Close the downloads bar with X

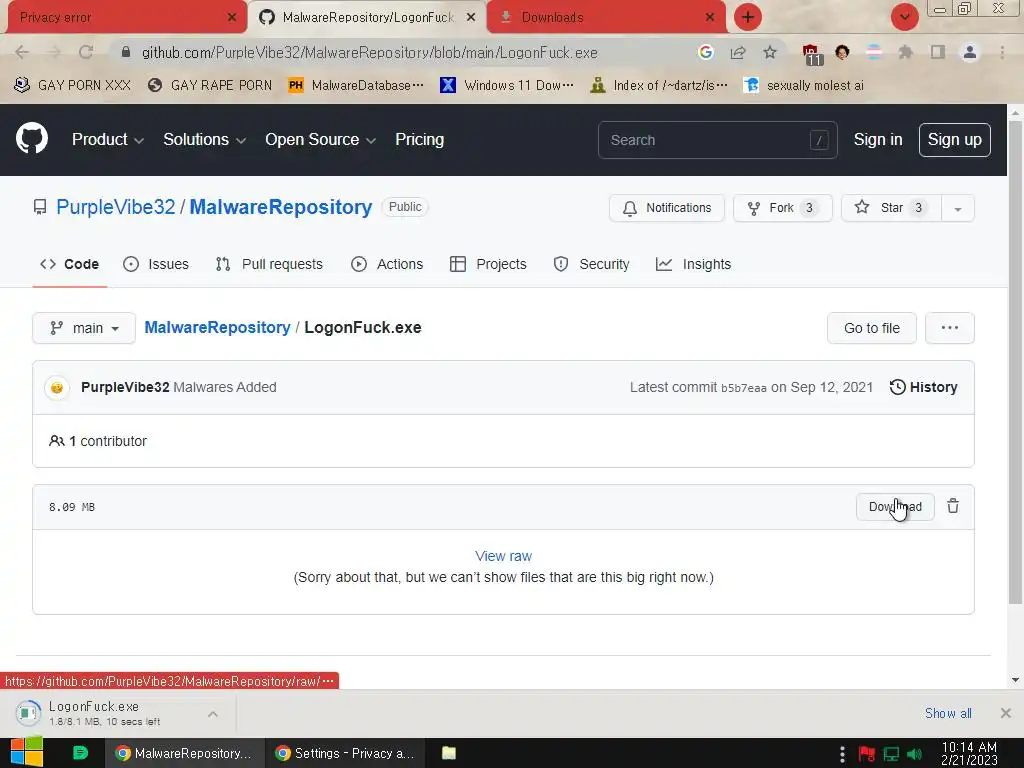1006,713
